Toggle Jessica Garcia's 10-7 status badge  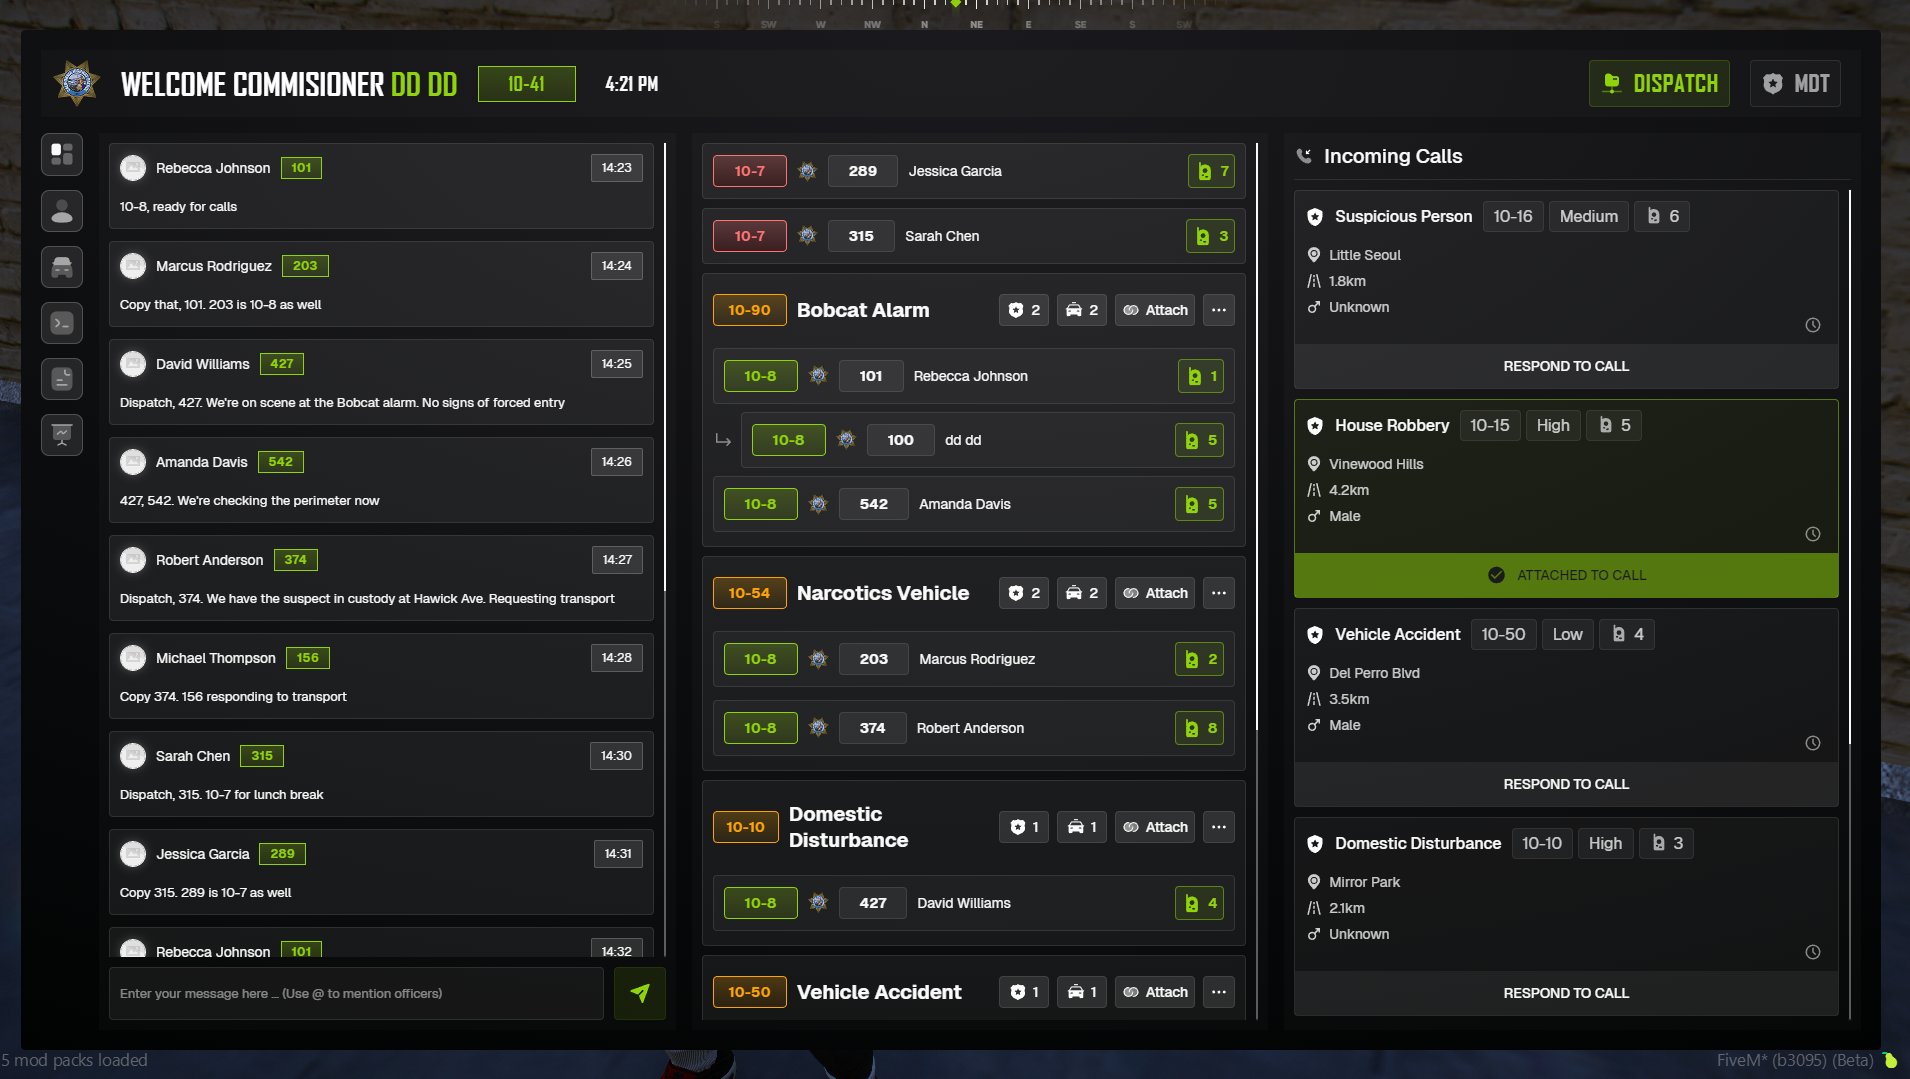coord(749,171)
